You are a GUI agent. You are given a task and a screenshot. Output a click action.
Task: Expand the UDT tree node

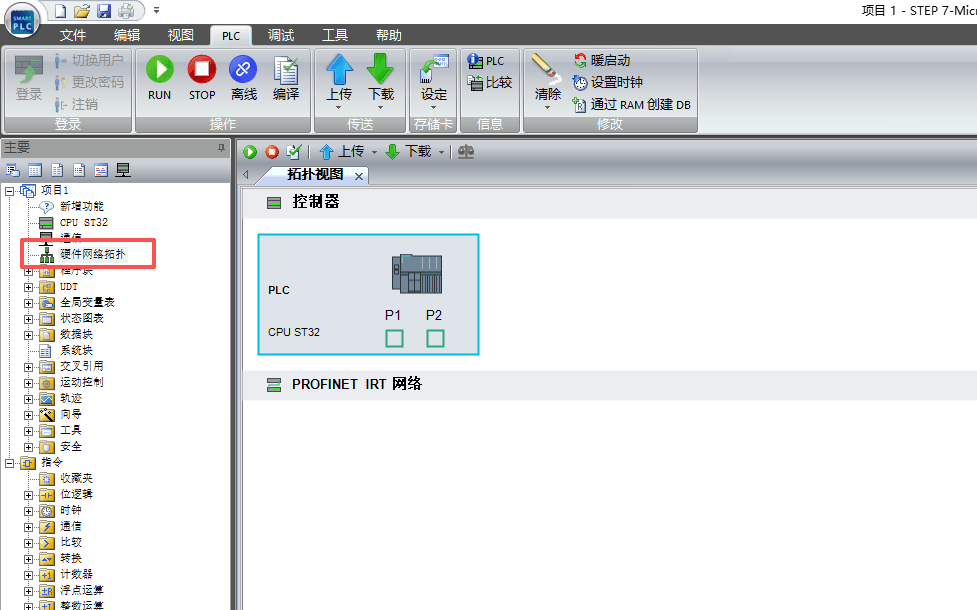(28, 287)
